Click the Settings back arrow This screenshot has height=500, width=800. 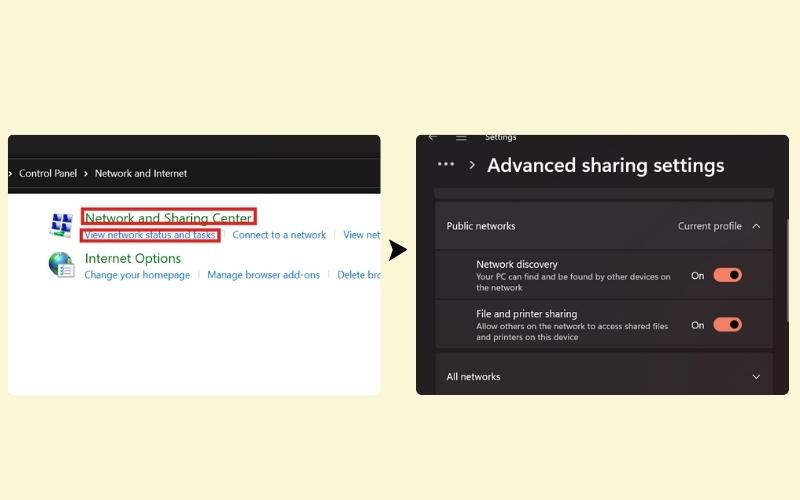(x=433, y=137)
